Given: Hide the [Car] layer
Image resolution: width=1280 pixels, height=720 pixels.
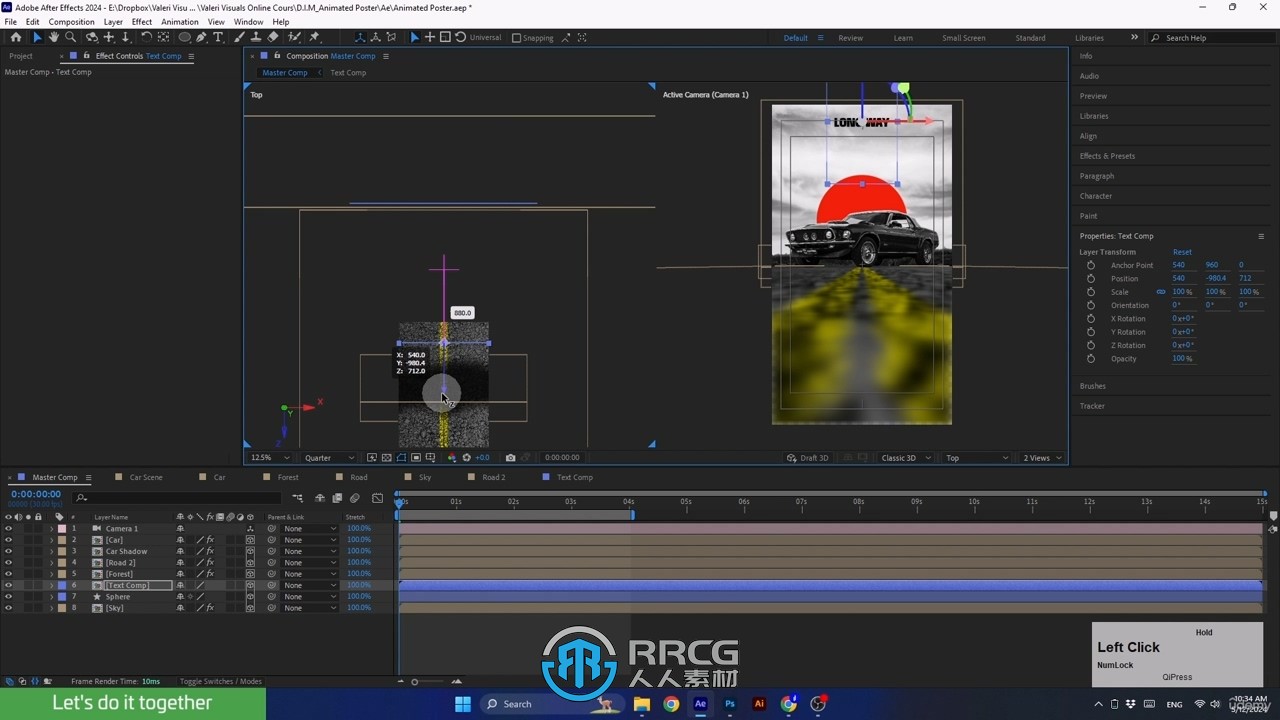Looking at the screenshot, I should tap(8, 540).
